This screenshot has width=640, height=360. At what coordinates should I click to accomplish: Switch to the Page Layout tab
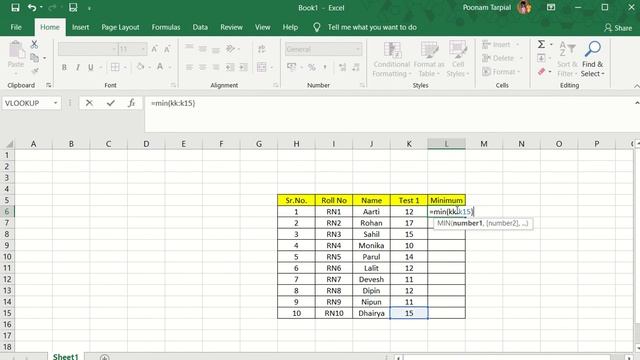point(120,27)
